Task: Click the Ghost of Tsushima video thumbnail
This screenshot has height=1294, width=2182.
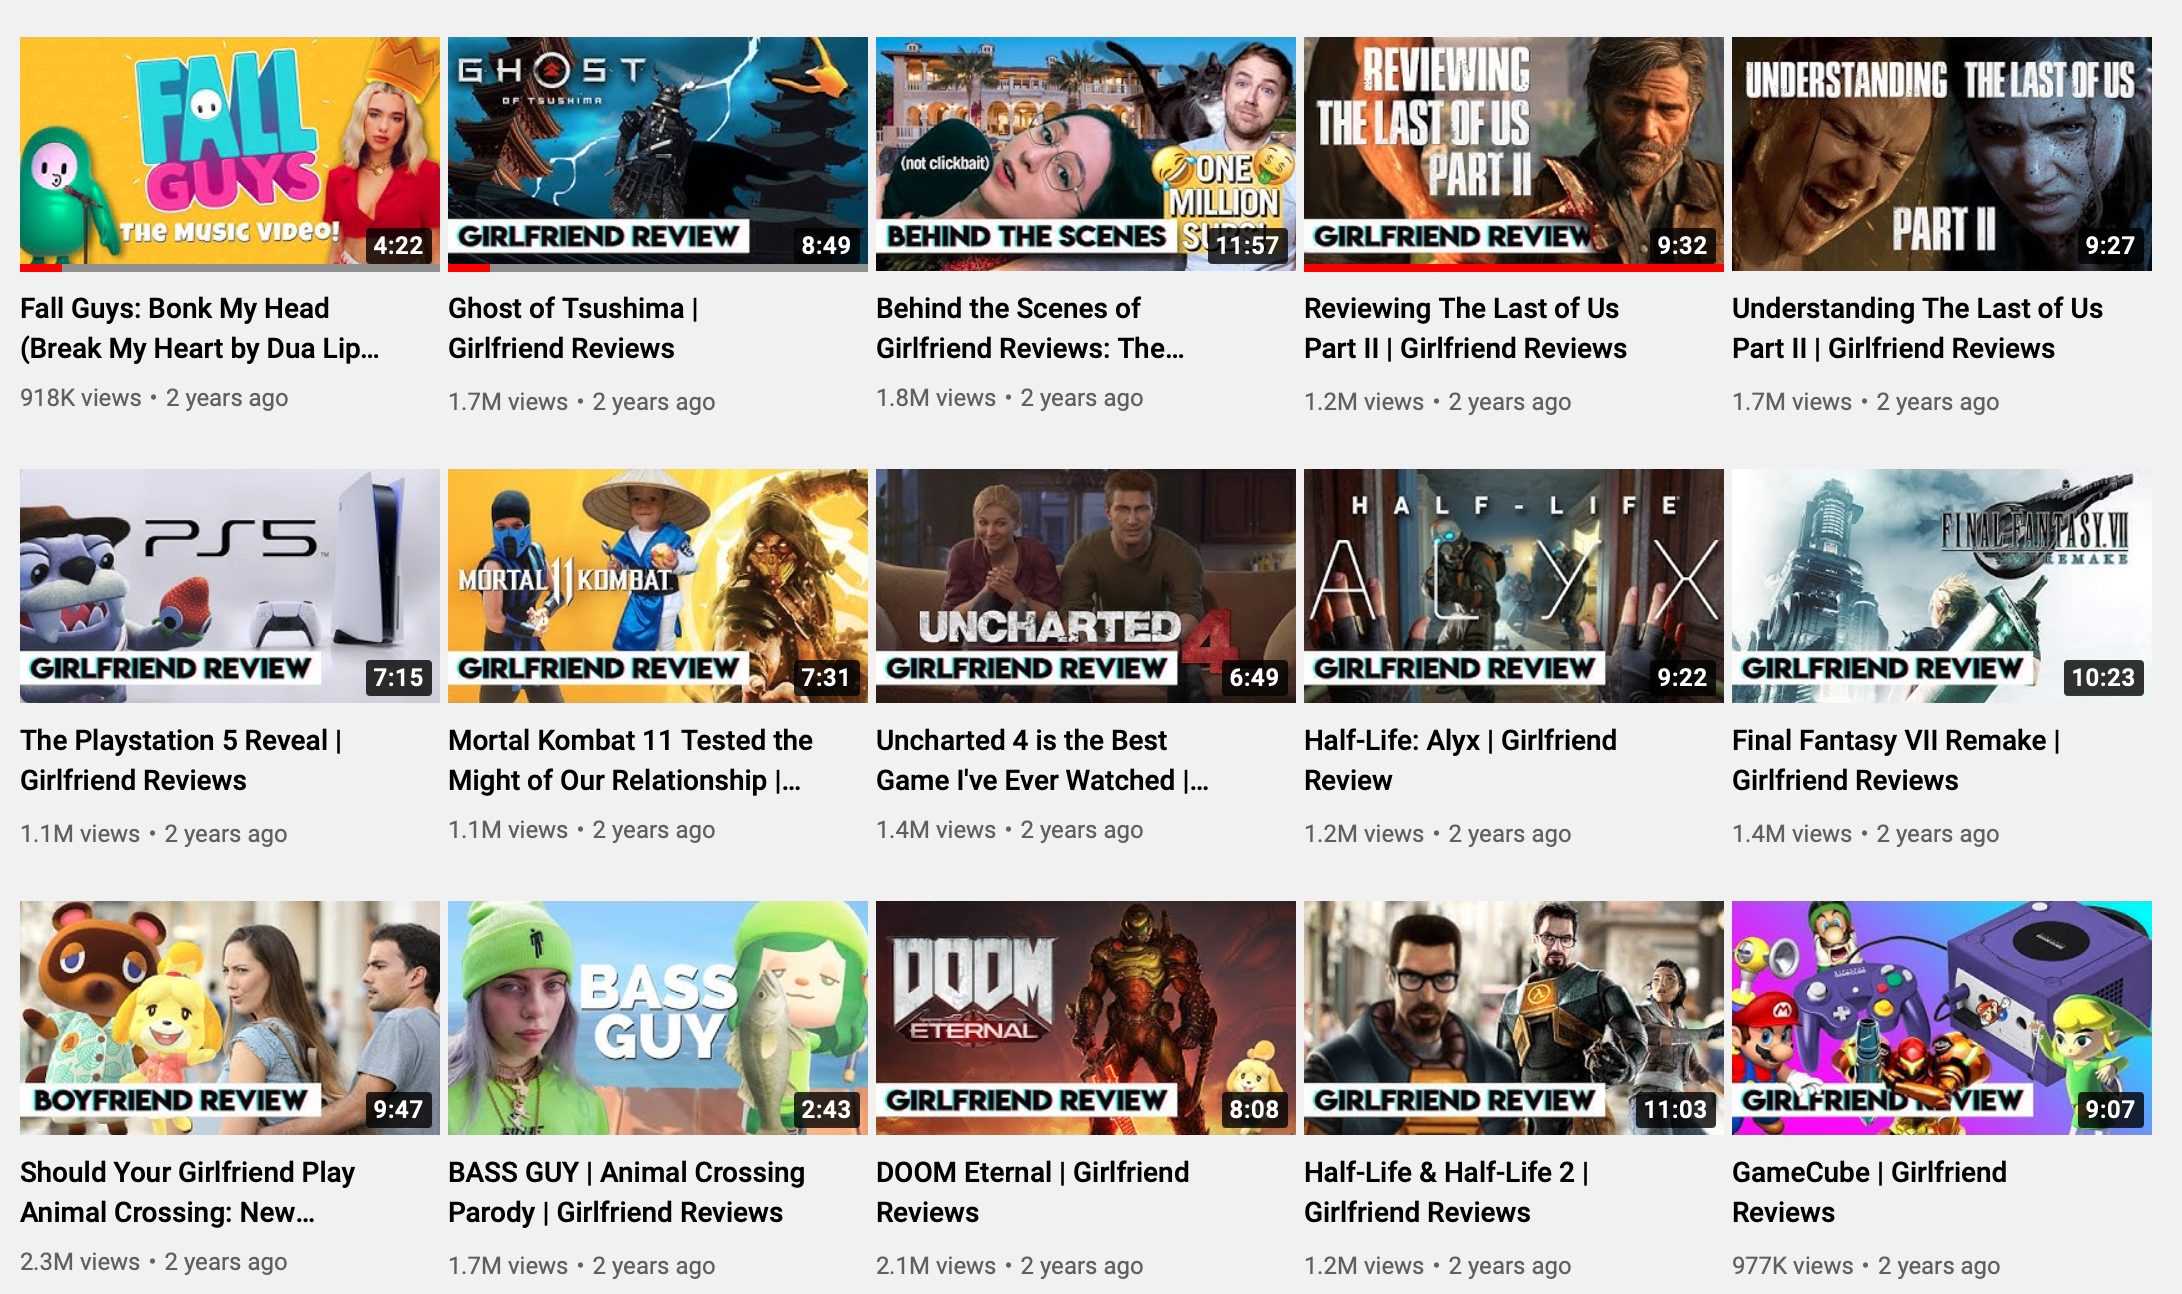Action: pyautogui.click(x=657, y=153)
